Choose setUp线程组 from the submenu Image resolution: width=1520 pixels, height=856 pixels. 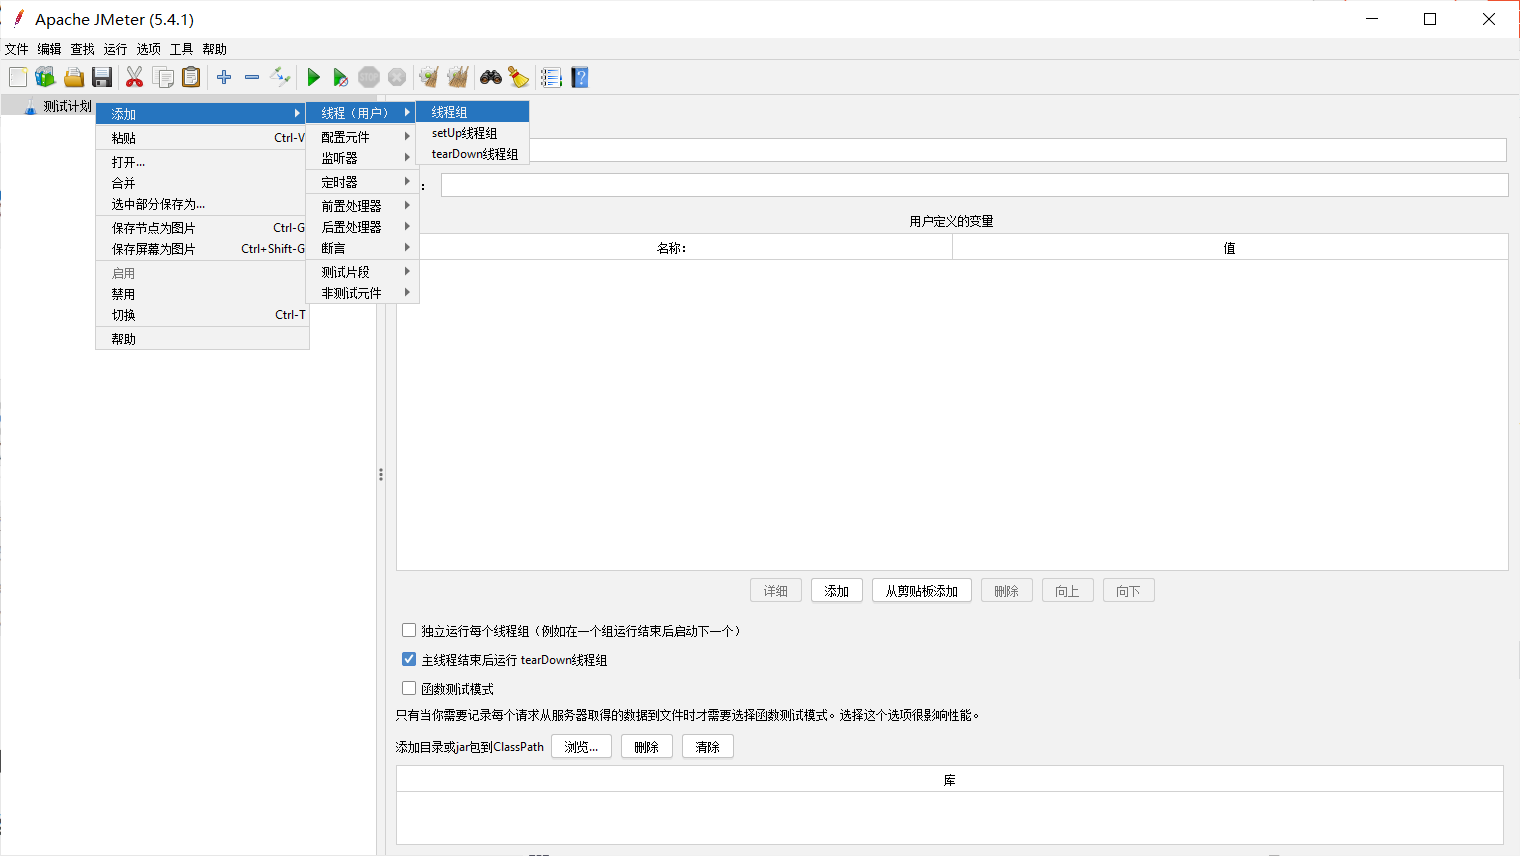coord(473,133)
